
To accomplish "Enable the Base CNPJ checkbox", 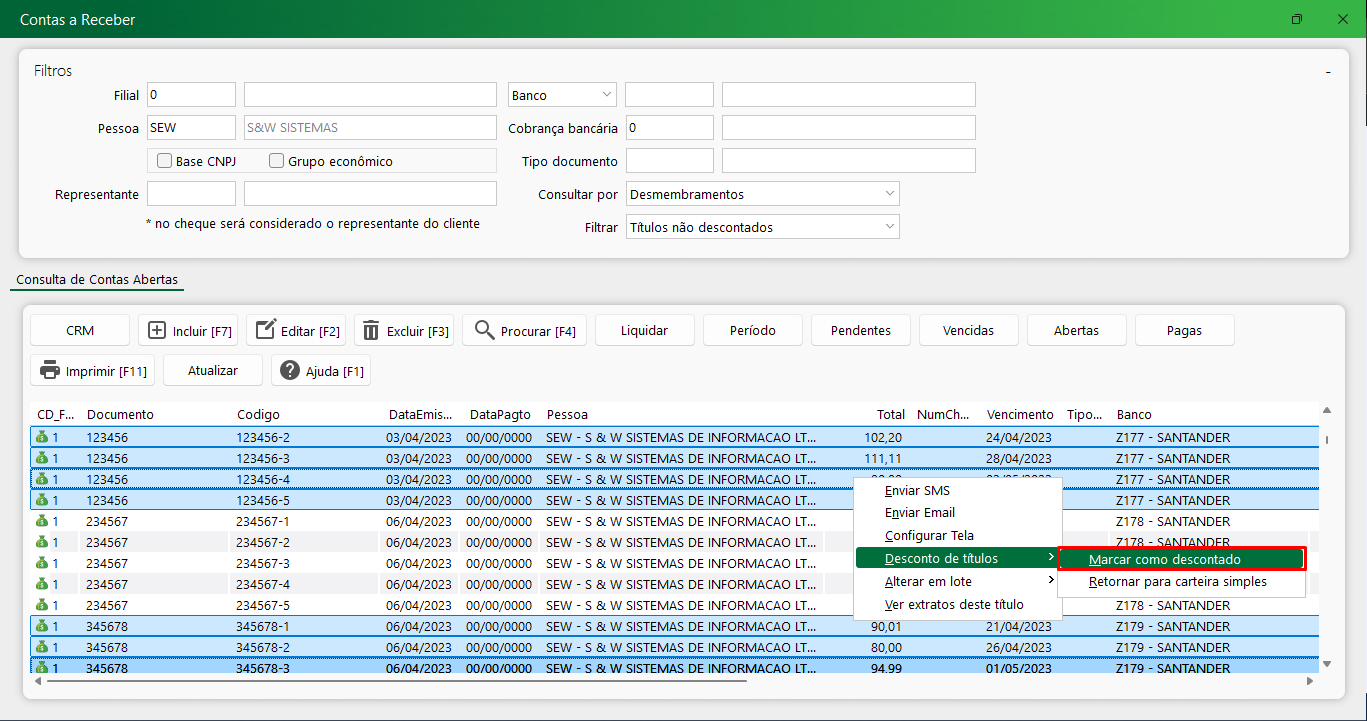I will point(165,161).
